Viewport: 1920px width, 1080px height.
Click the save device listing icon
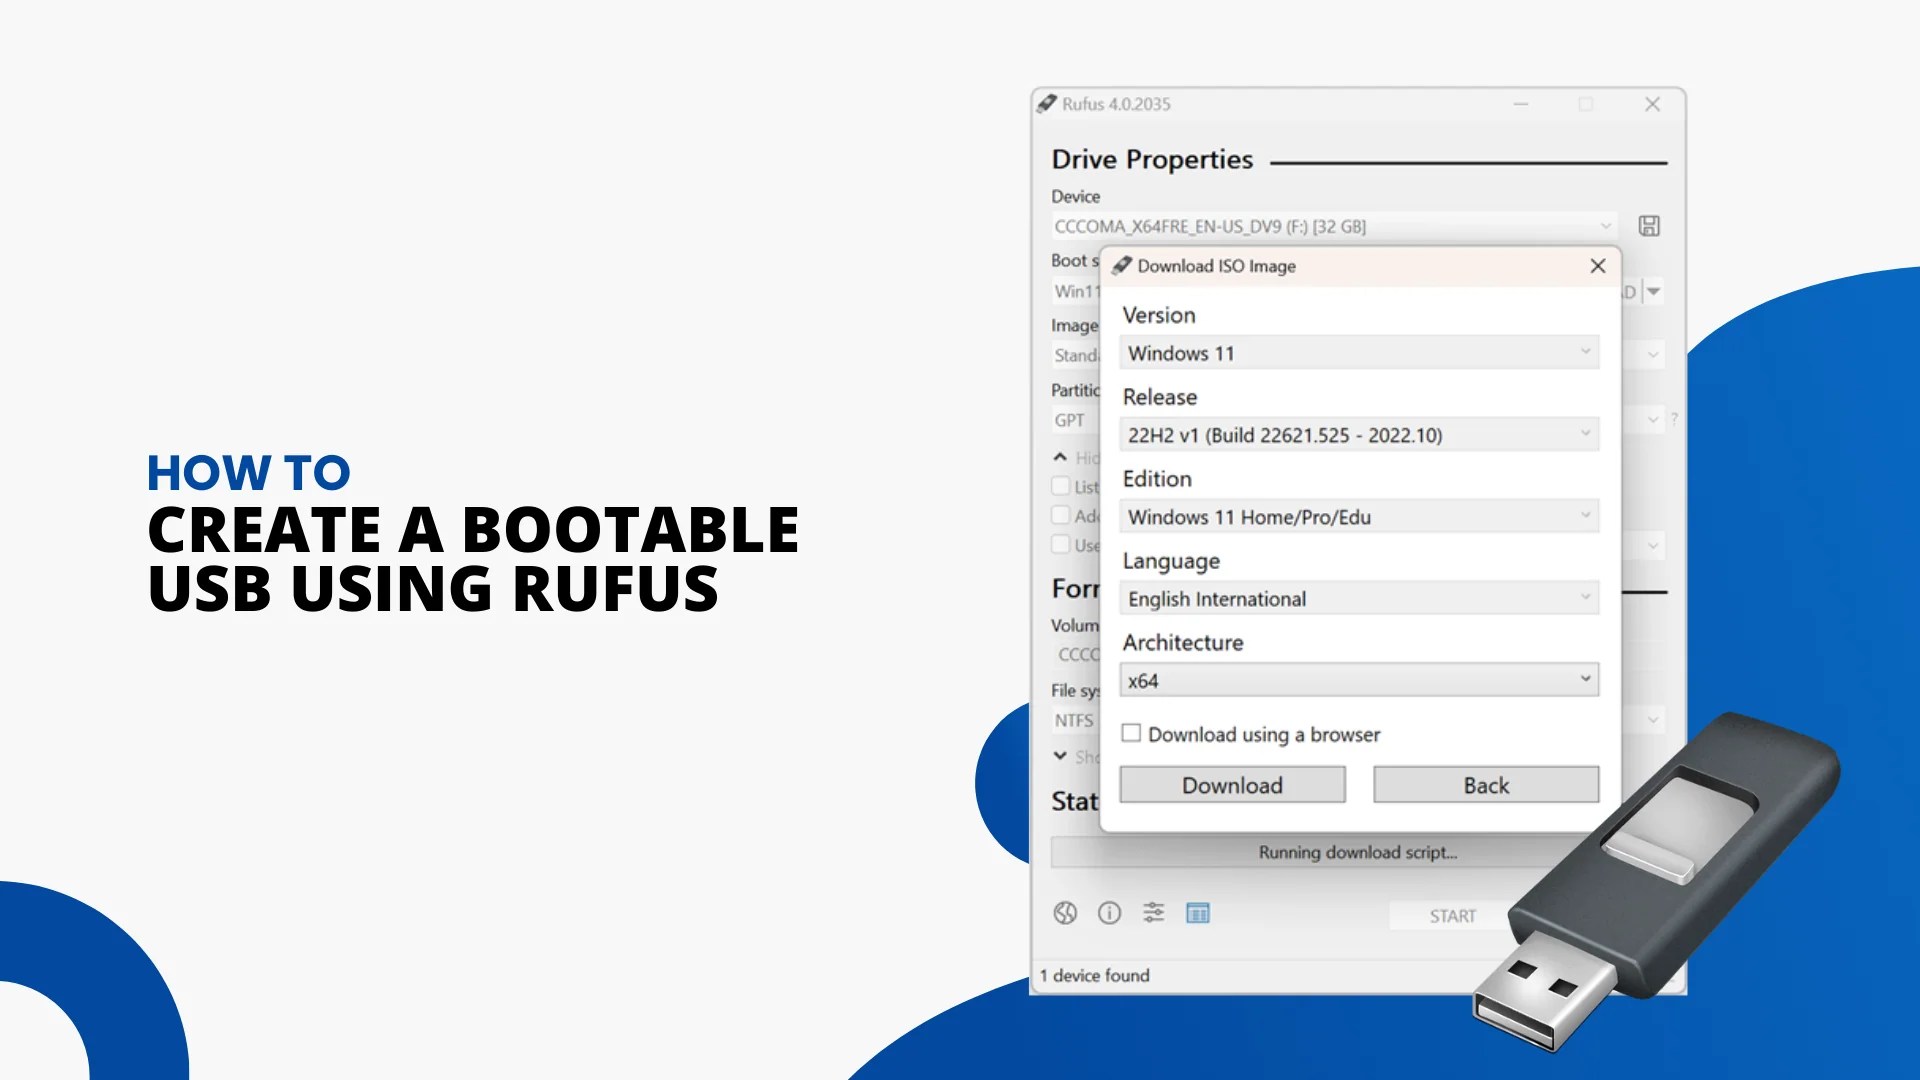[1649, 226]
